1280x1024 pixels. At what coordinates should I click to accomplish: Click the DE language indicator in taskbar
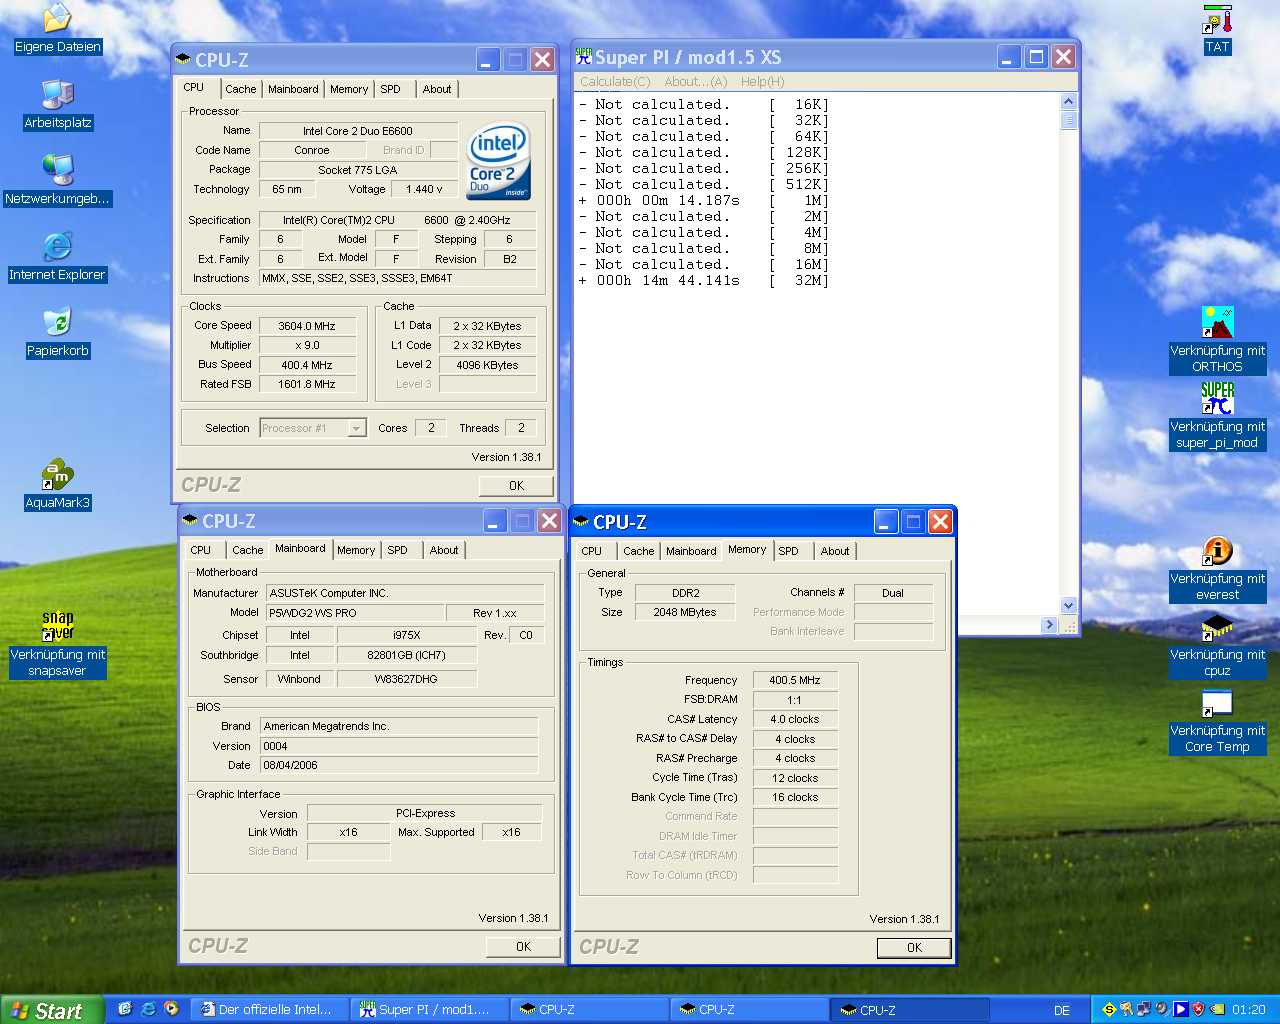click(1062, 1010)
